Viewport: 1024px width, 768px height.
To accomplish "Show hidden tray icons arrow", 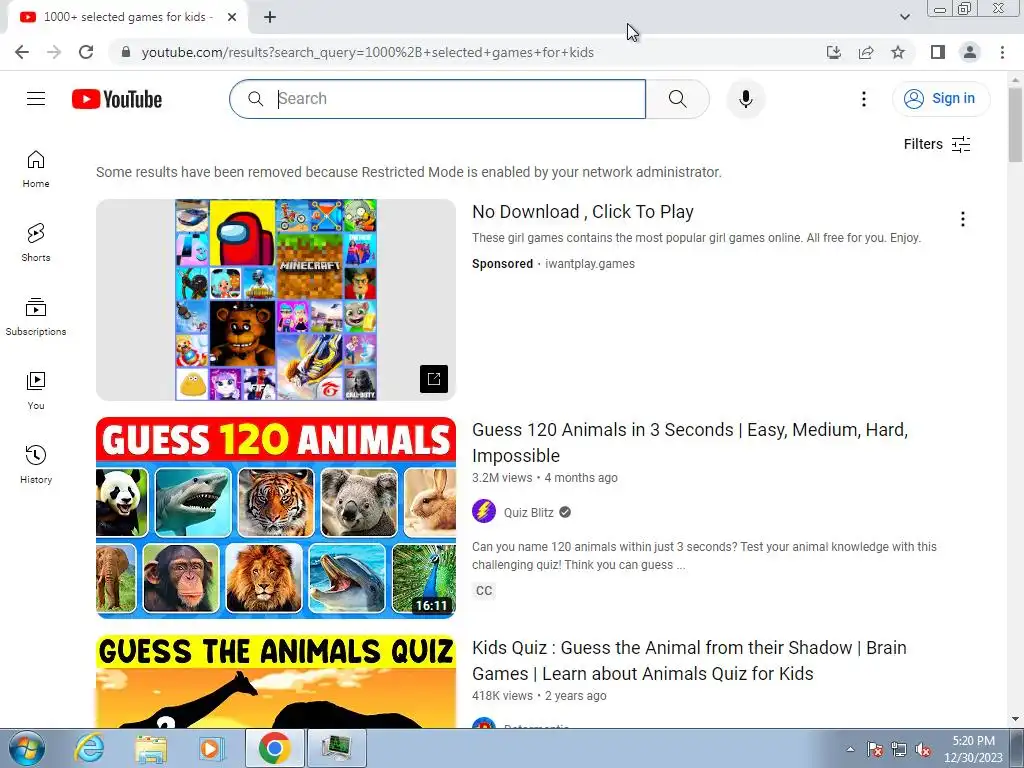I will 850,749.
